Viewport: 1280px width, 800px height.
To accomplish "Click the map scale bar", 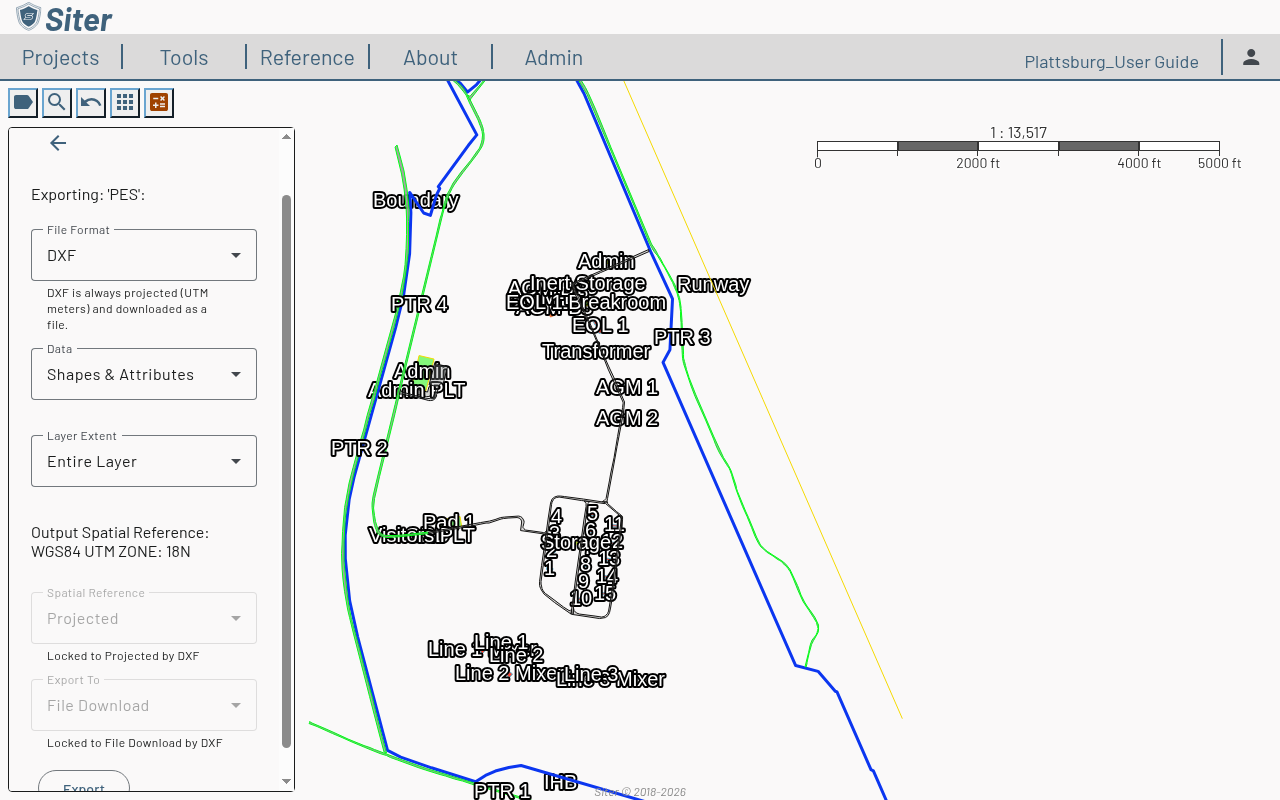I will (1018, 147).
